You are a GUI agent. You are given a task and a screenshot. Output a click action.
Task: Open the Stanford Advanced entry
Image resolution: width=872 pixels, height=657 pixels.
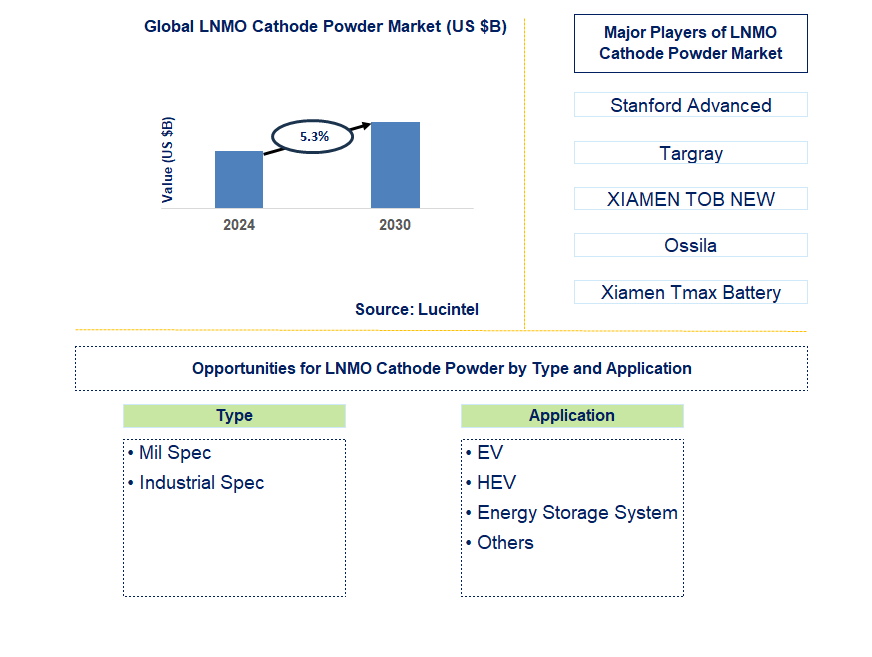coord(690,104)
